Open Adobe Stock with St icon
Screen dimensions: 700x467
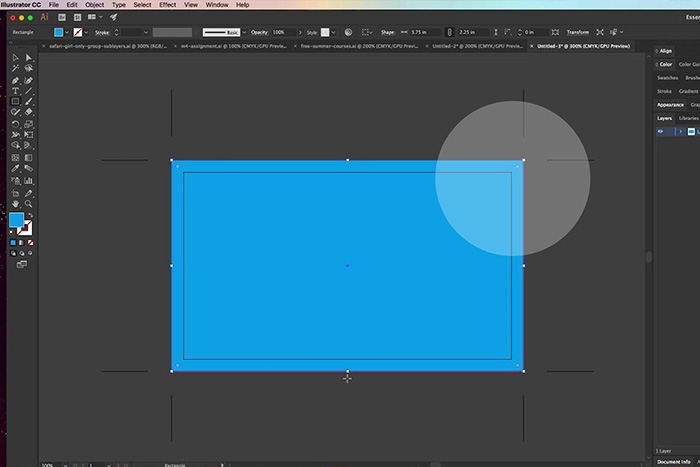pos(78,17)
